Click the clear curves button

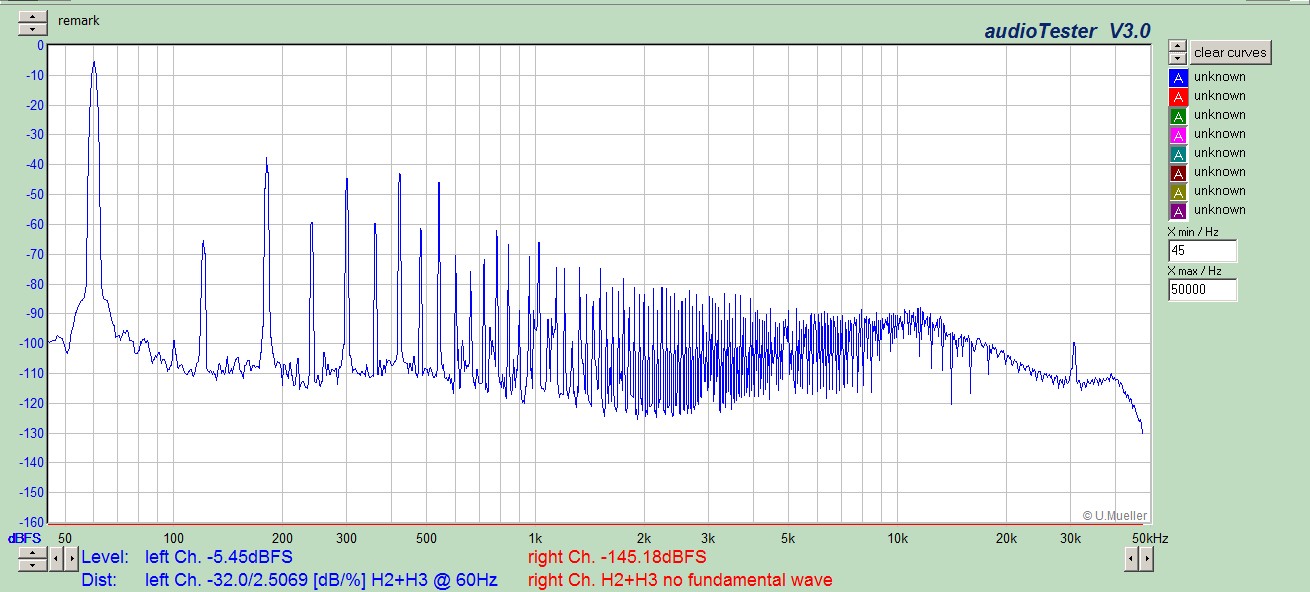[1230, 53]
